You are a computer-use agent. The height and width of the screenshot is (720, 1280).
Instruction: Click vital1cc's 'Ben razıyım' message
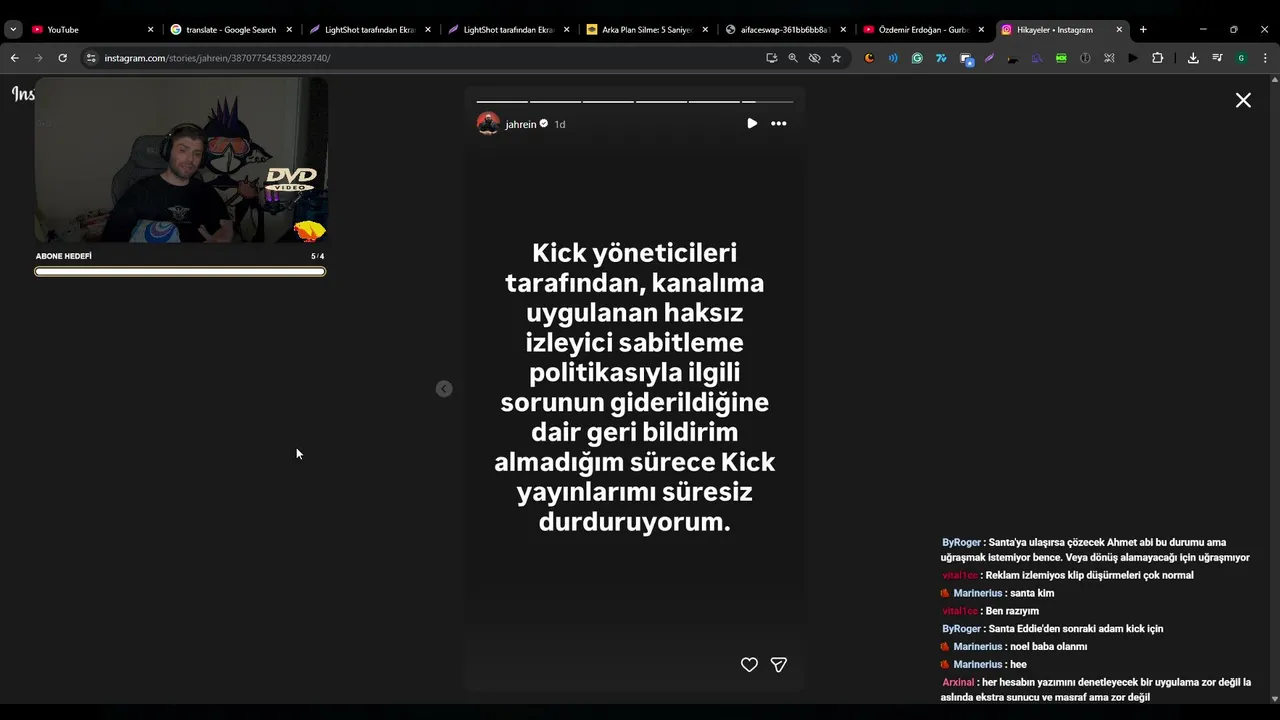pos(991,611)
